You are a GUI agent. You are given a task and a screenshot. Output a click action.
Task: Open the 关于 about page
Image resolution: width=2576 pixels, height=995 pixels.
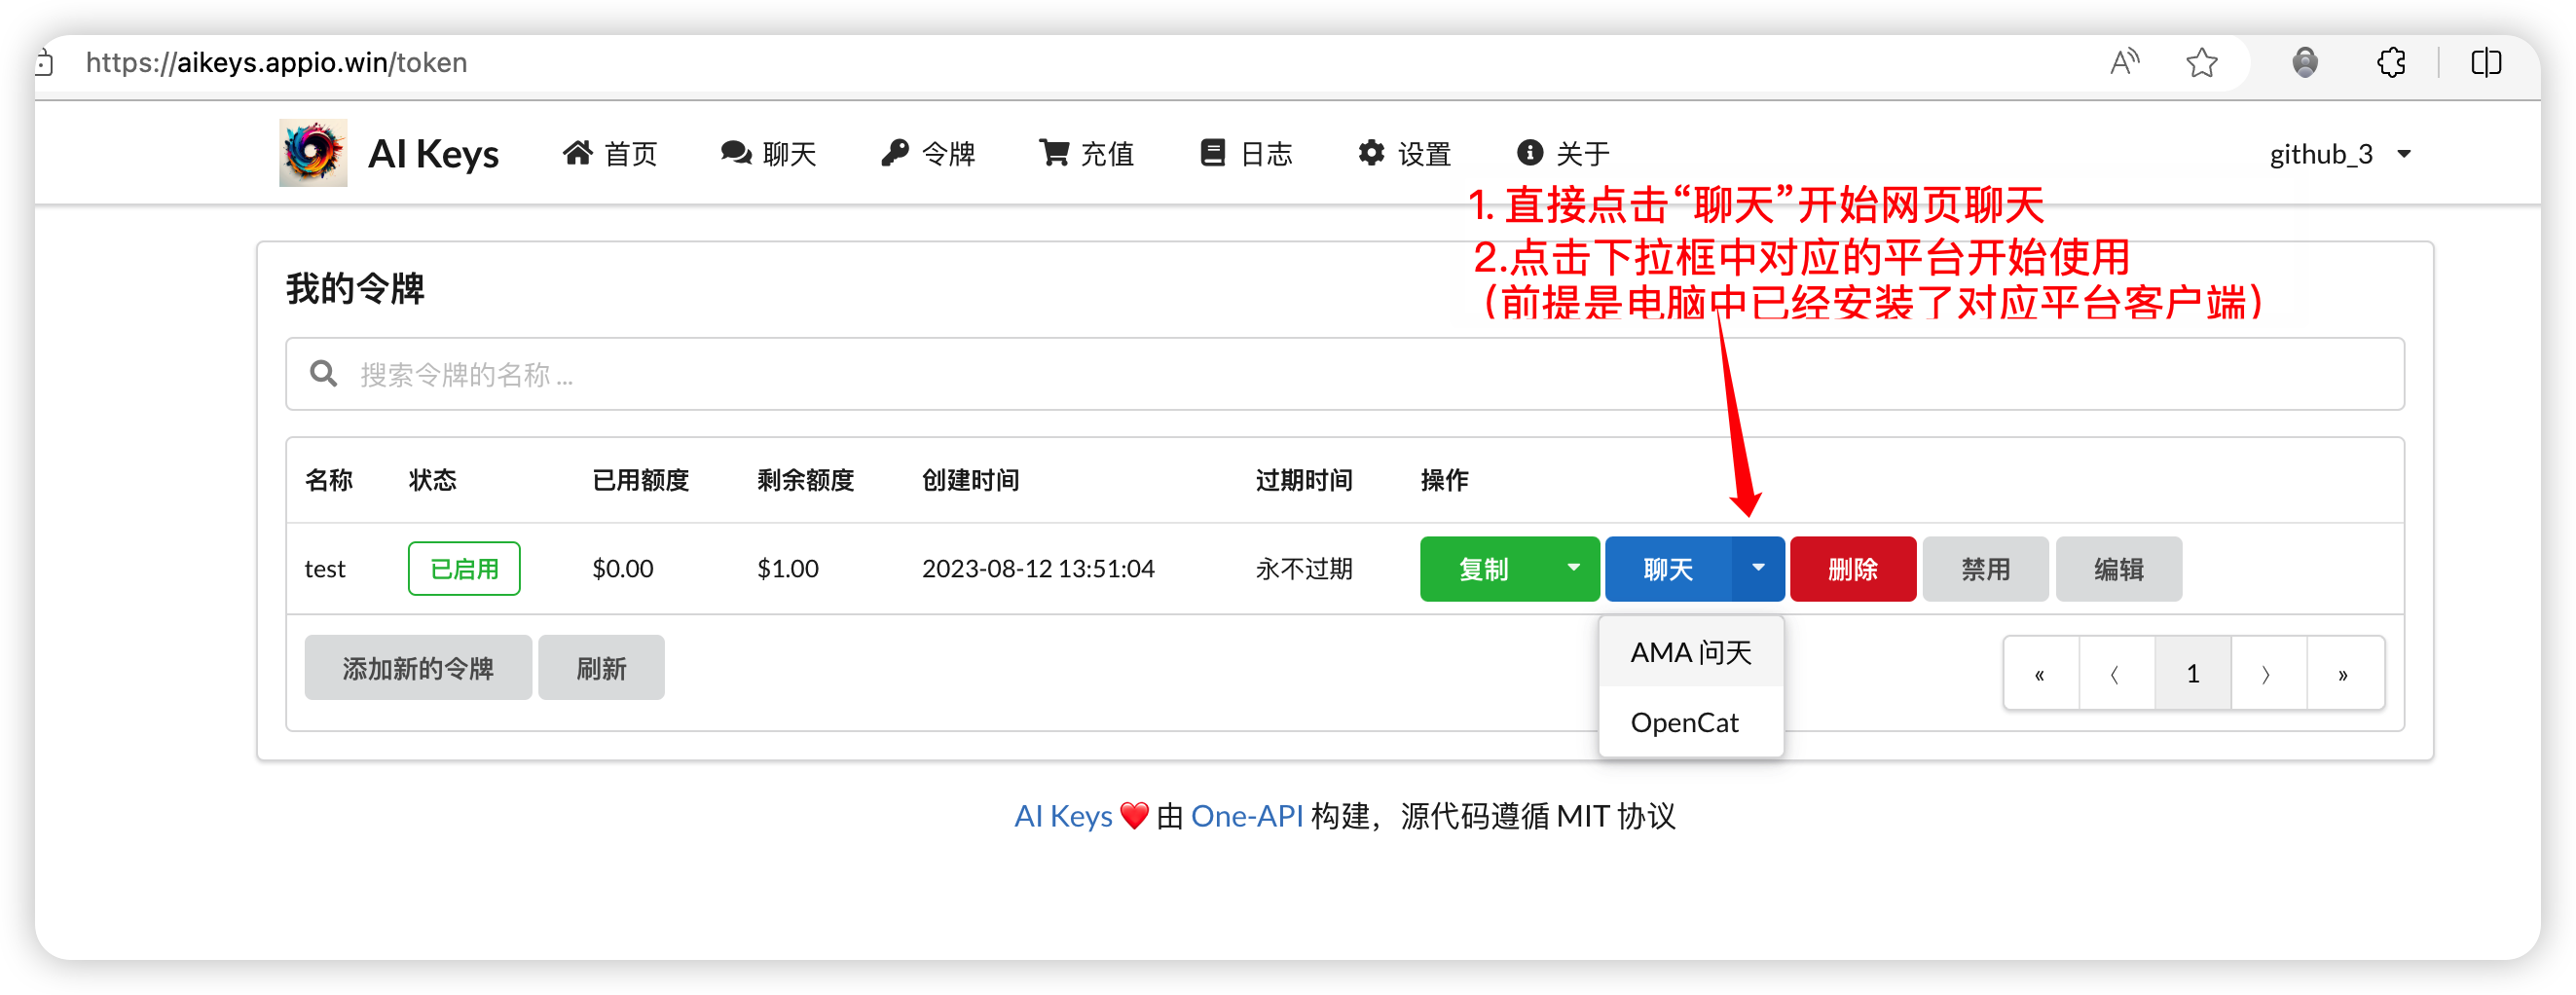(x=1563, y=154)
